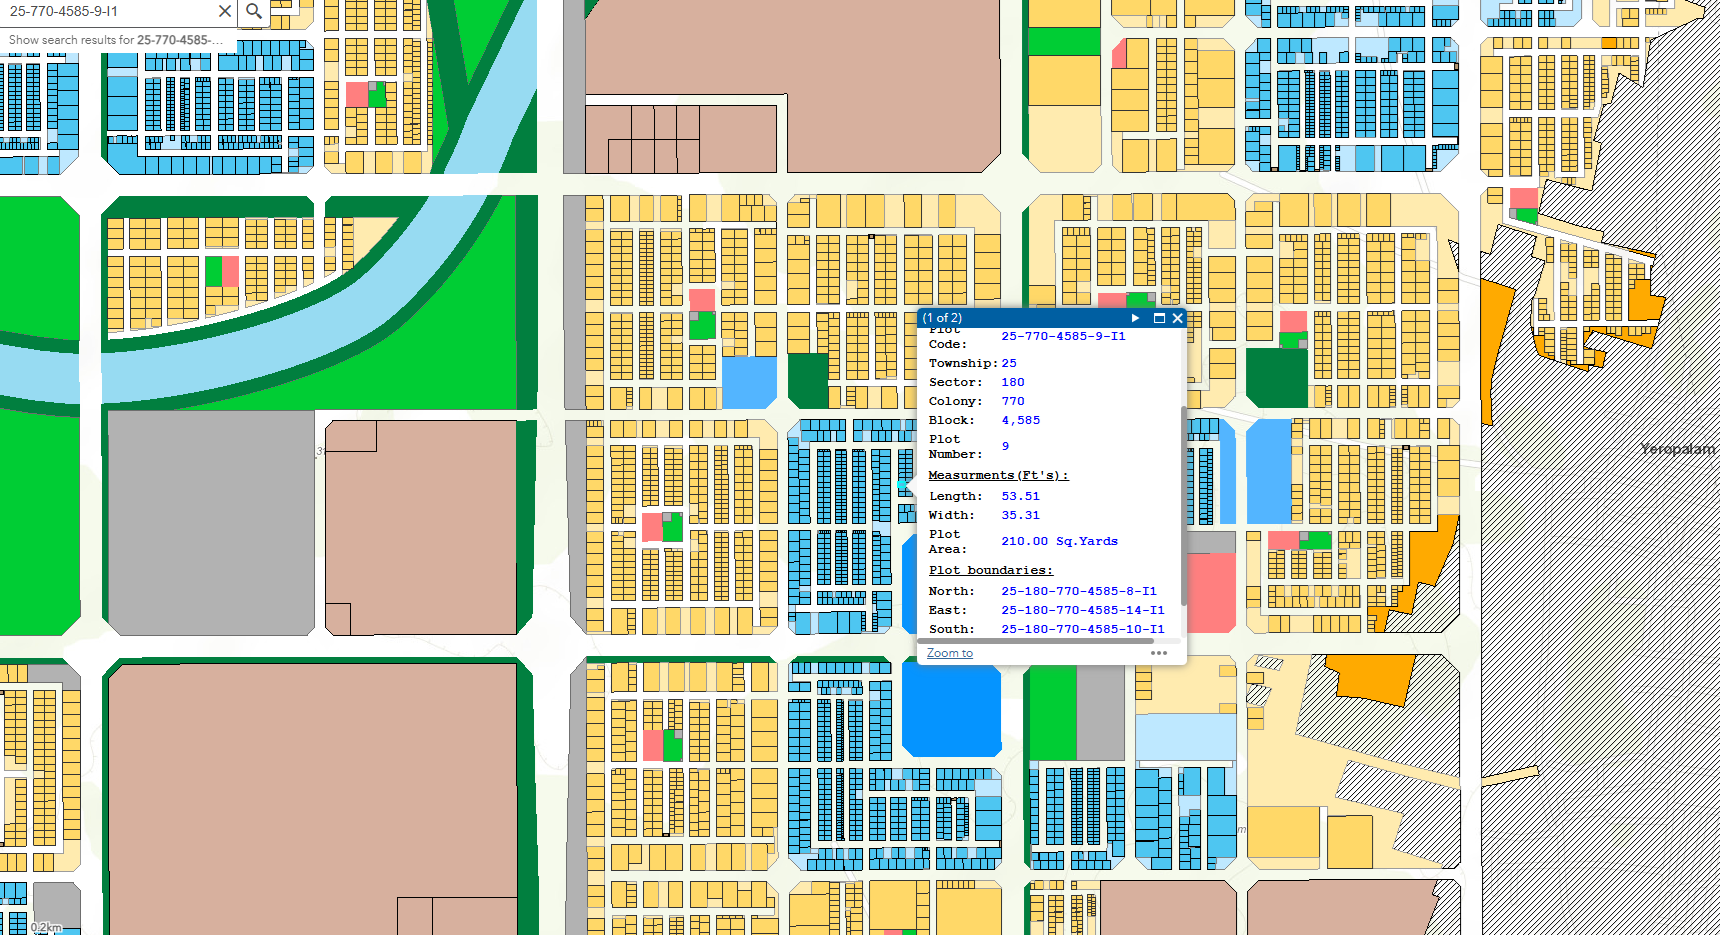Open South boundary link 25-180-770-4585-10-I1
This screenshot has height=935, width=1720.
(x=1082, y=628)
